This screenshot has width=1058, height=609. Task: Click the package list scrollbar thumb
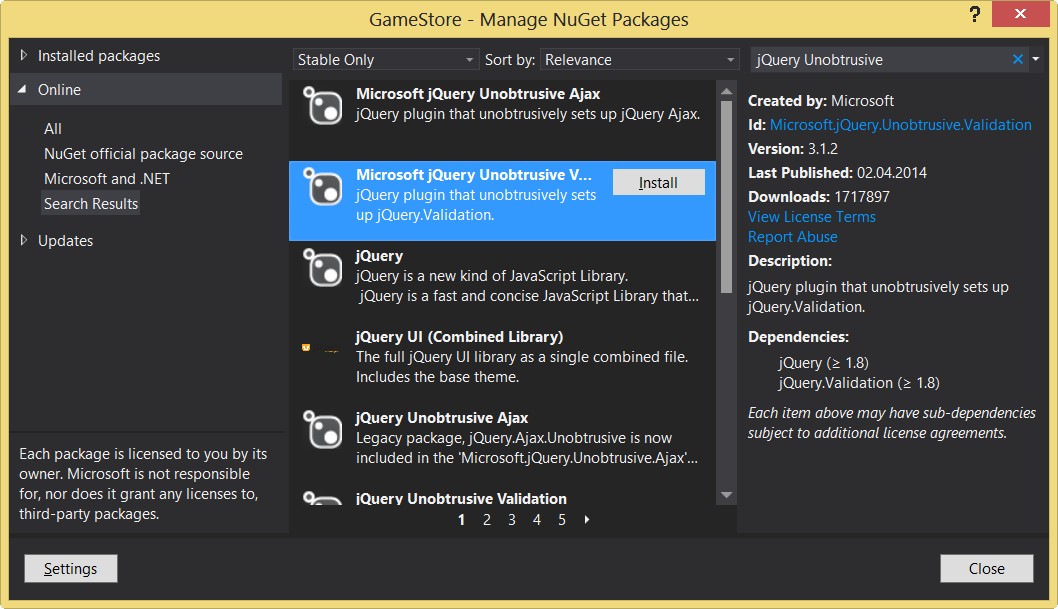click(726, 197)
